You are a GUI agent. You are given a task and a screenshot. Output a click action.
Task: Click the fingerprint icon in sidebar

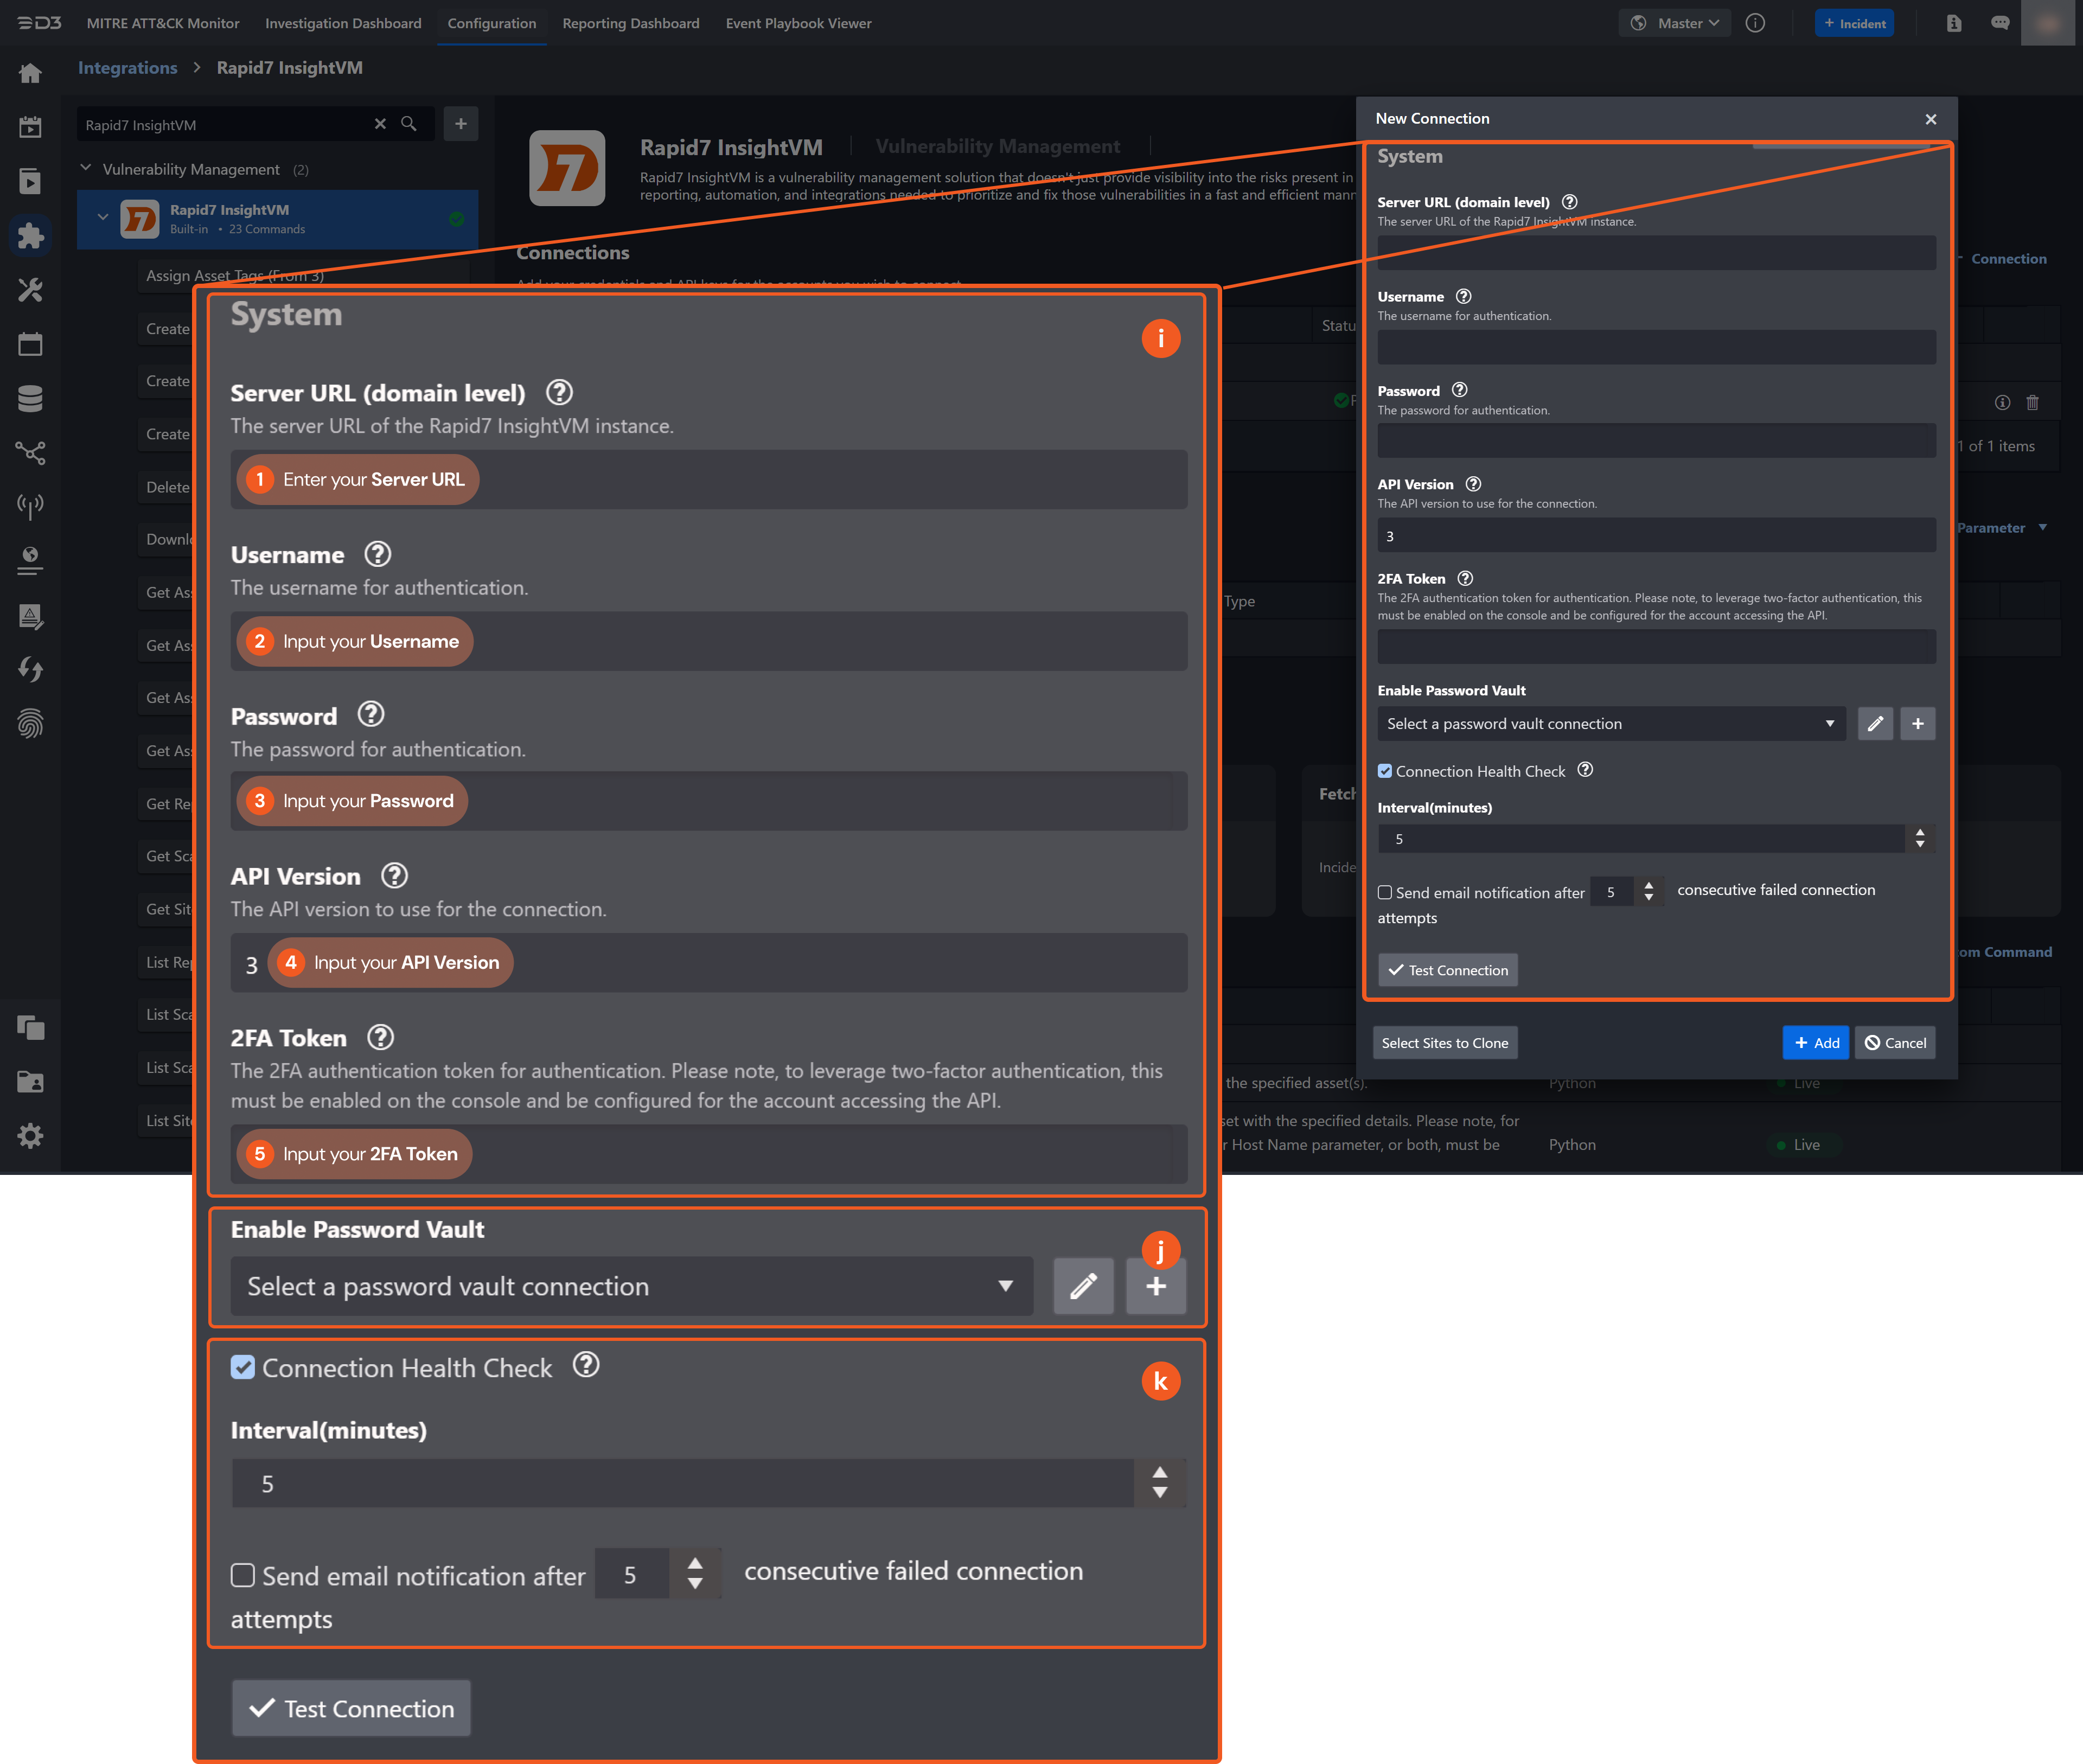click(x=30, y=723)
